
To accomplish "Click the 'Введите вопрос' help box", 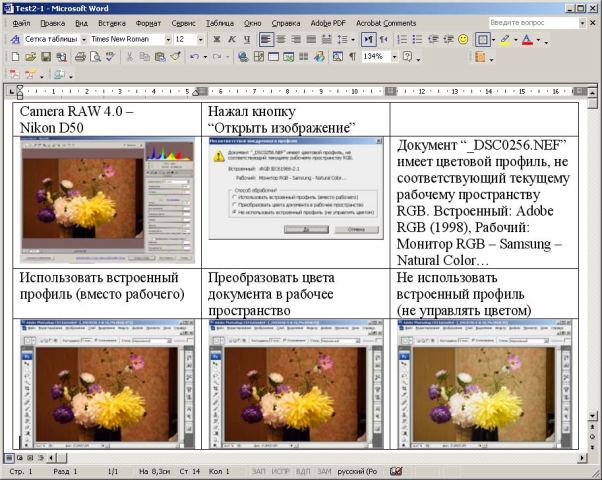I will tap(534, 23).
